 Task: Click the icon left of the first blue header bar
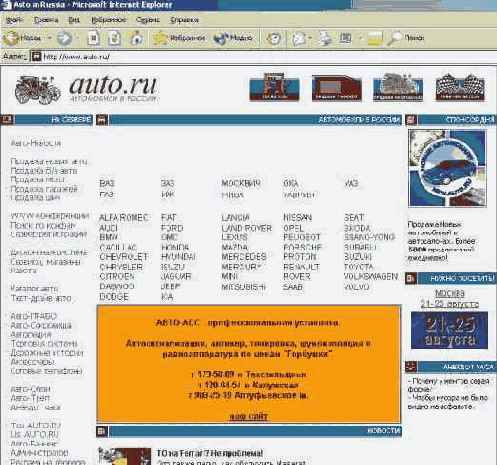[7, 119]
